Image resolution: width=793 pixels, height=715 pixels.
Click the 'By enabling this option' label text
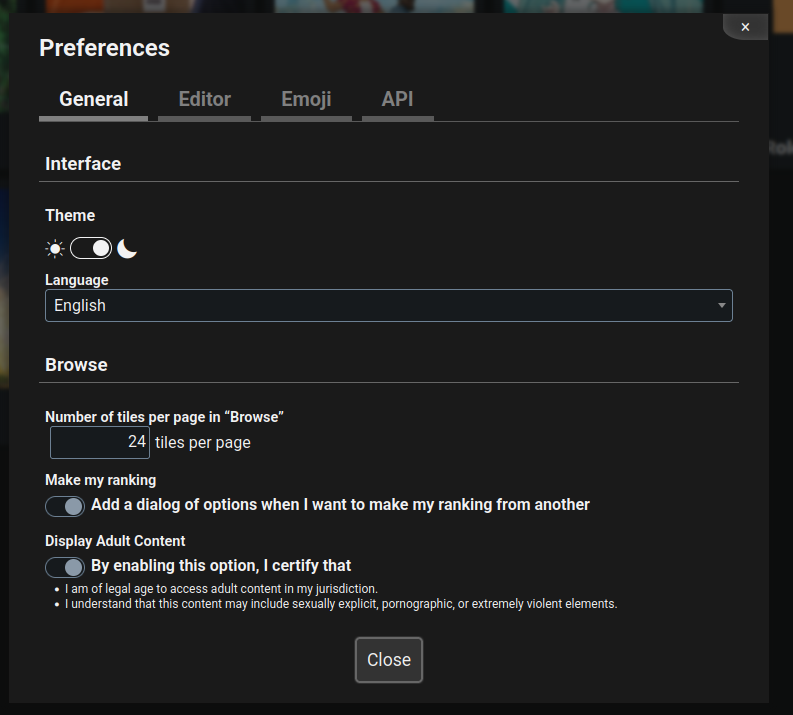[221, 565]
